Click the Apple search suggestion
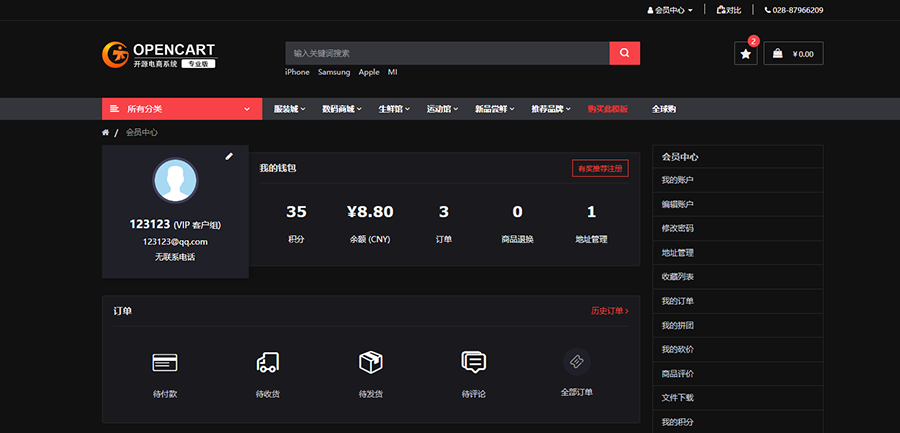The image size is (900, 433). coord(369,72)
